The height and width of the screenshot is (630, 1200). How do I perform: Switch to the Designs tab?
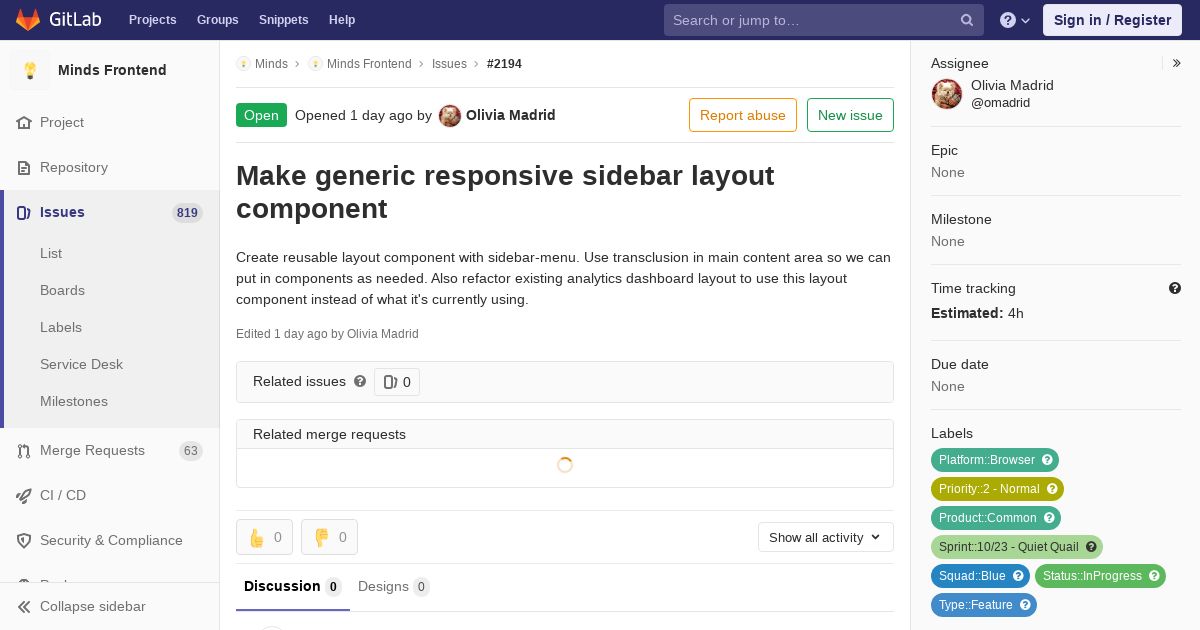(394, 587)
